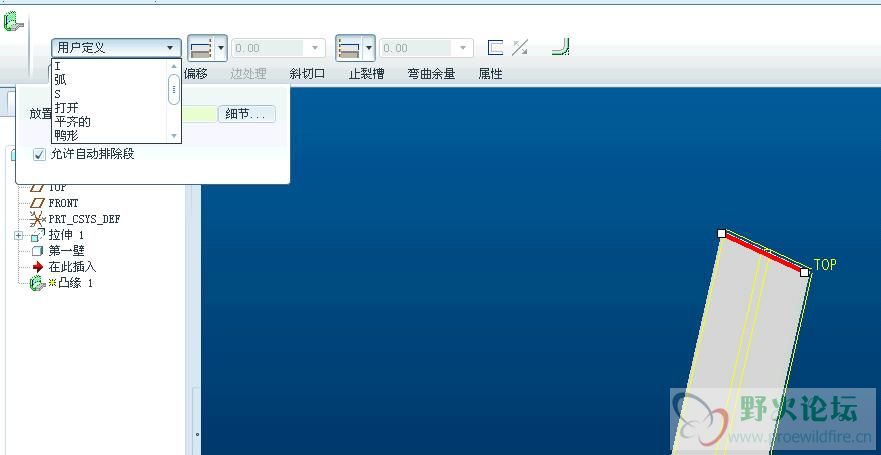This screenshot has width=881, height=455.
Task: Click the red insert-here arrow icon
Action: 38,267
